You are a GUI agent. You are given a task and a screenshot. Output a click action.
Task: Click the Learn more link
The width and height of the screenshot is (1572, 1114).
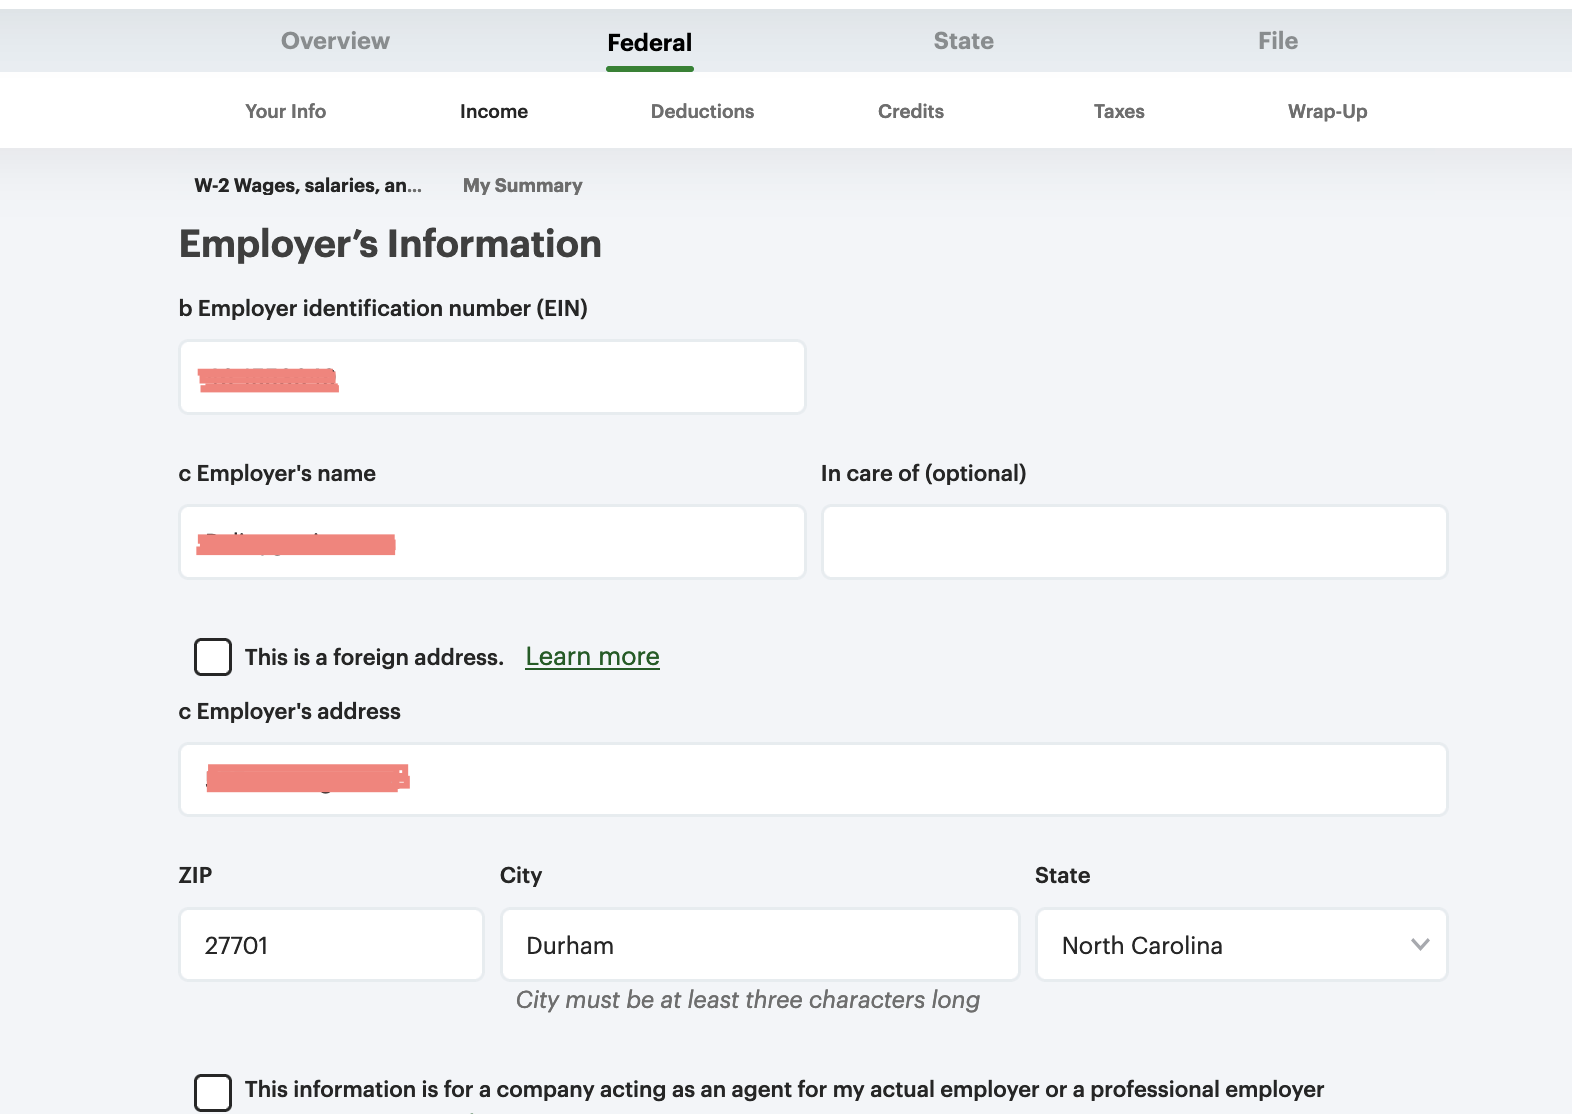click(592, 656)
